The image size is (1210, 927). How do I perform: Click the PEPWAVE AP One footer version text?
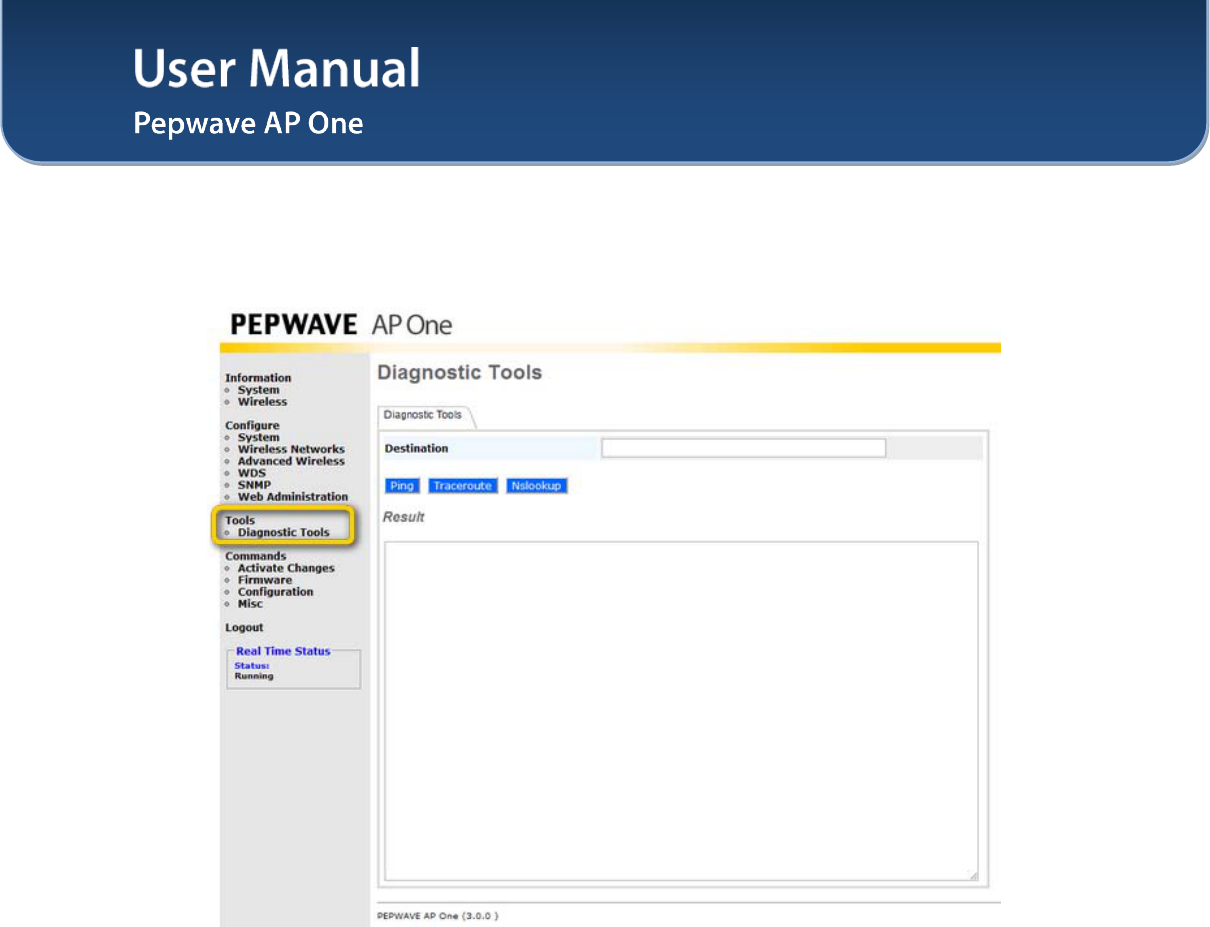point(438,915)
